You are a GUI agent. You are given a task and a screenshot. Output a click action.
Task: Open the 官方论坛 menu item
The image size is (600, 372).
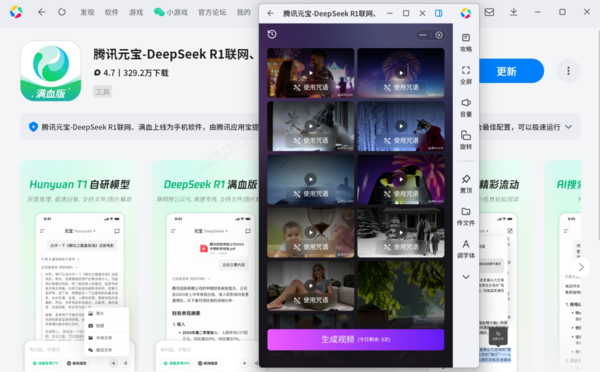pos(212,12)
